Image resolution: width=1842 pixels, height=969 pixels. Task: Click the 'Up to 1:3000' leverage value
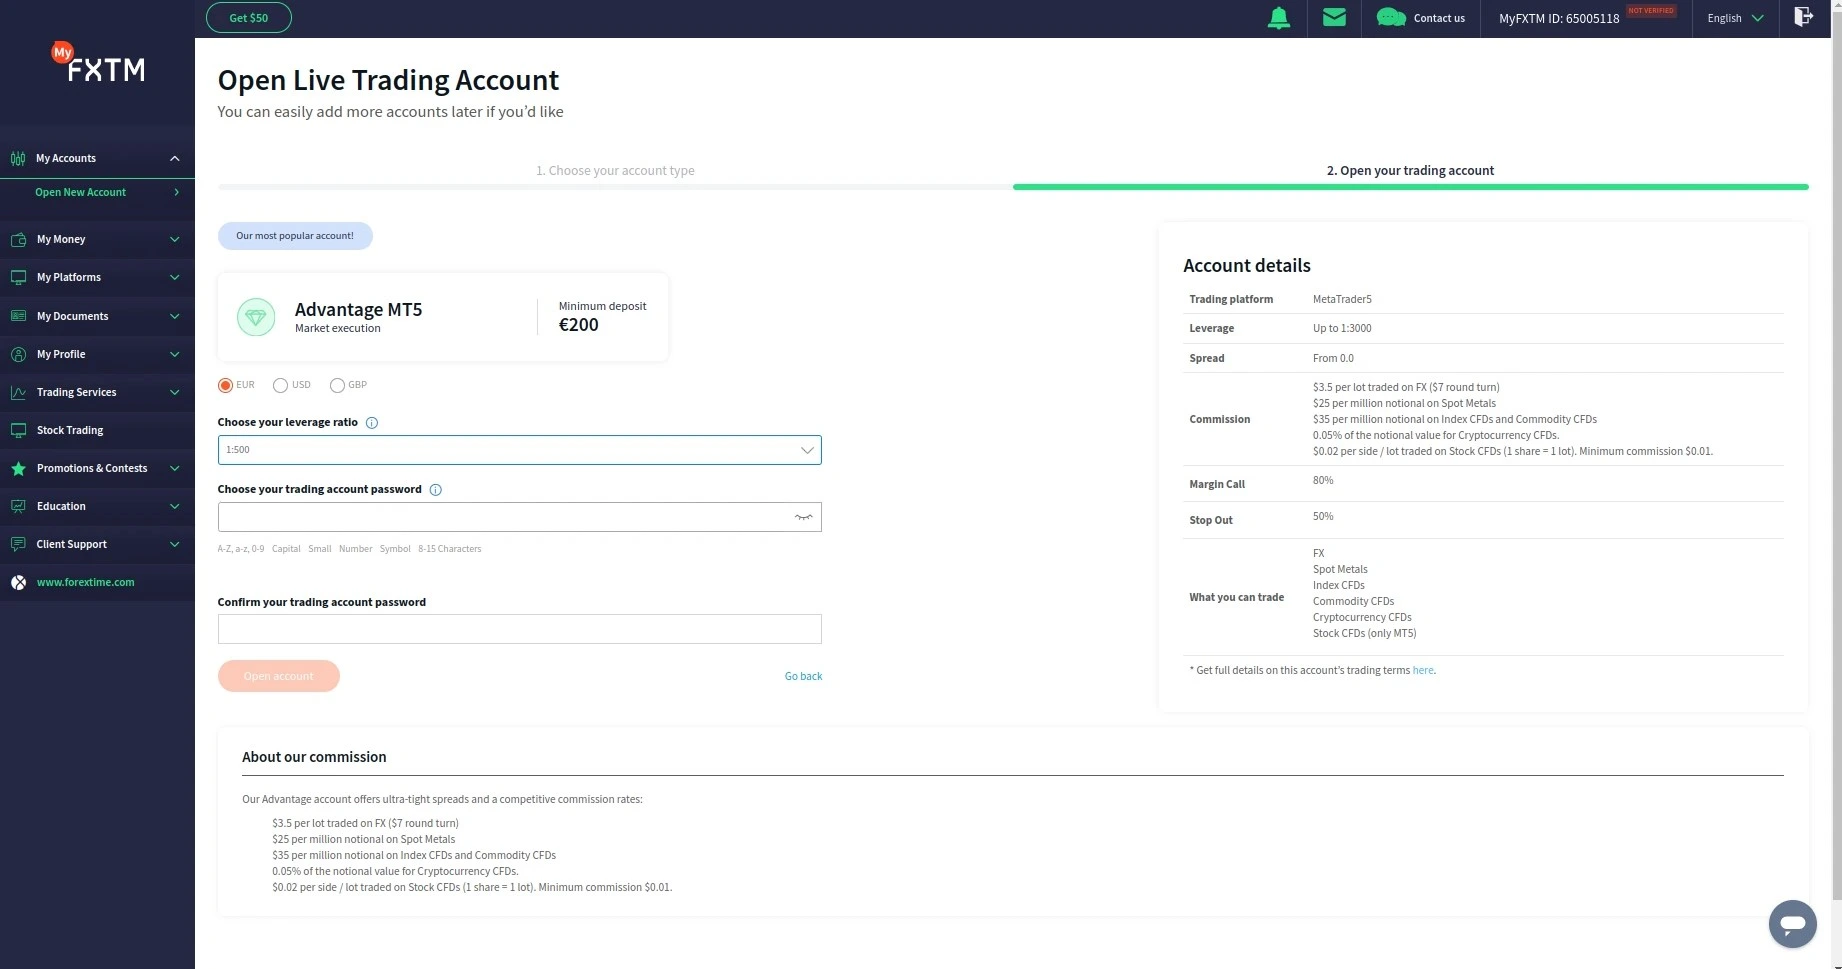coord(1342,329)
